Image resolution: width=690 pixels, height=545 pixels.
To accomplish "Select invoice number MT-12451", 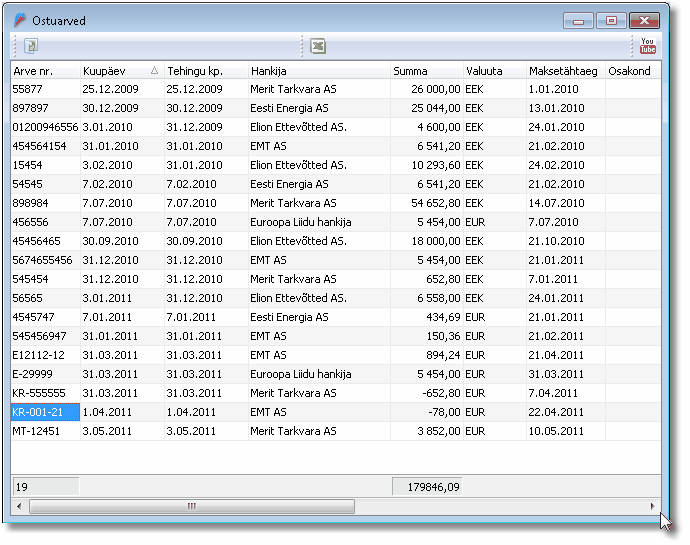I will coord(45,431).
